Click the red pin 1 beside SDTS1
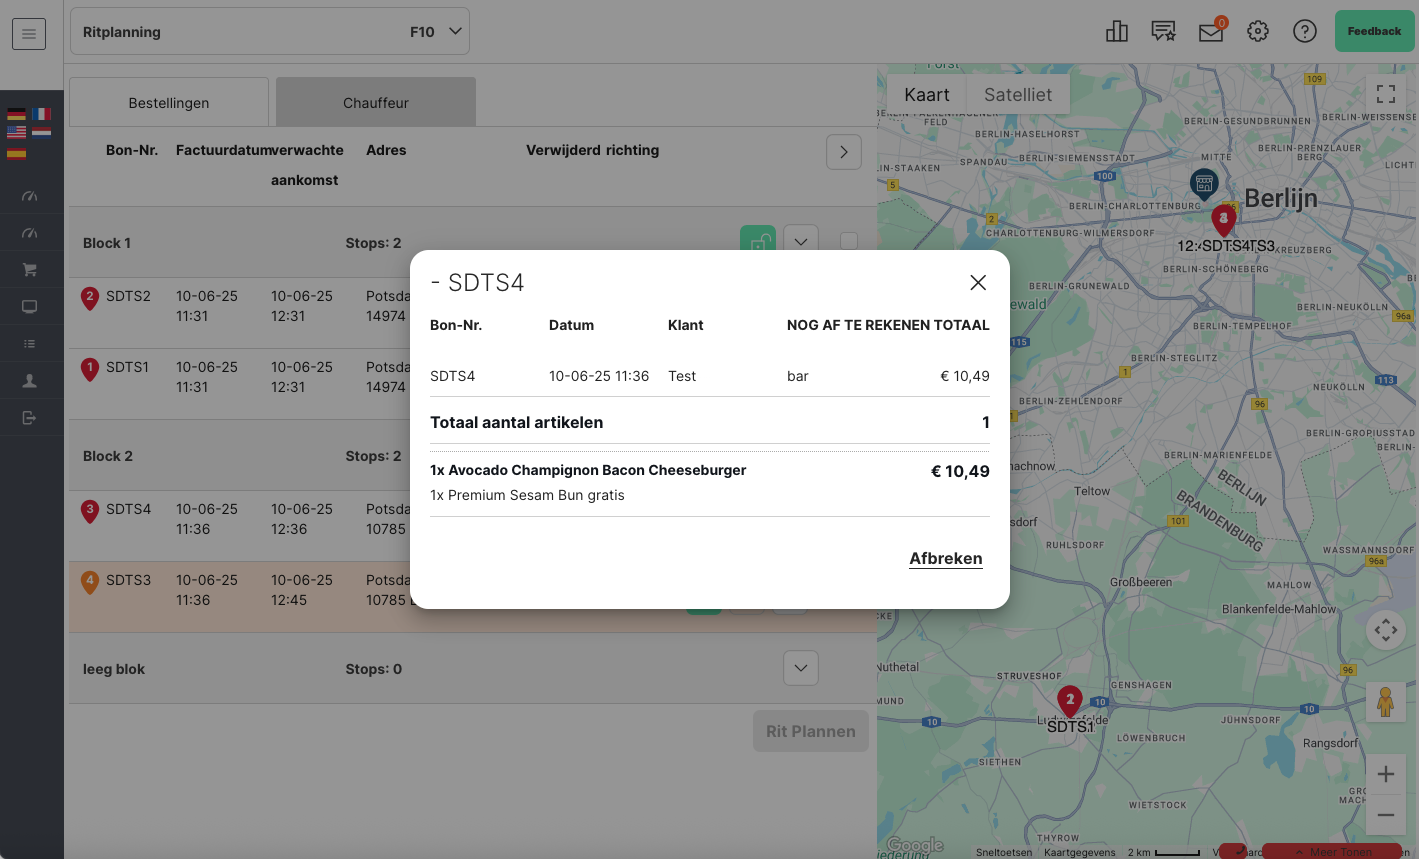 [90, 369]
